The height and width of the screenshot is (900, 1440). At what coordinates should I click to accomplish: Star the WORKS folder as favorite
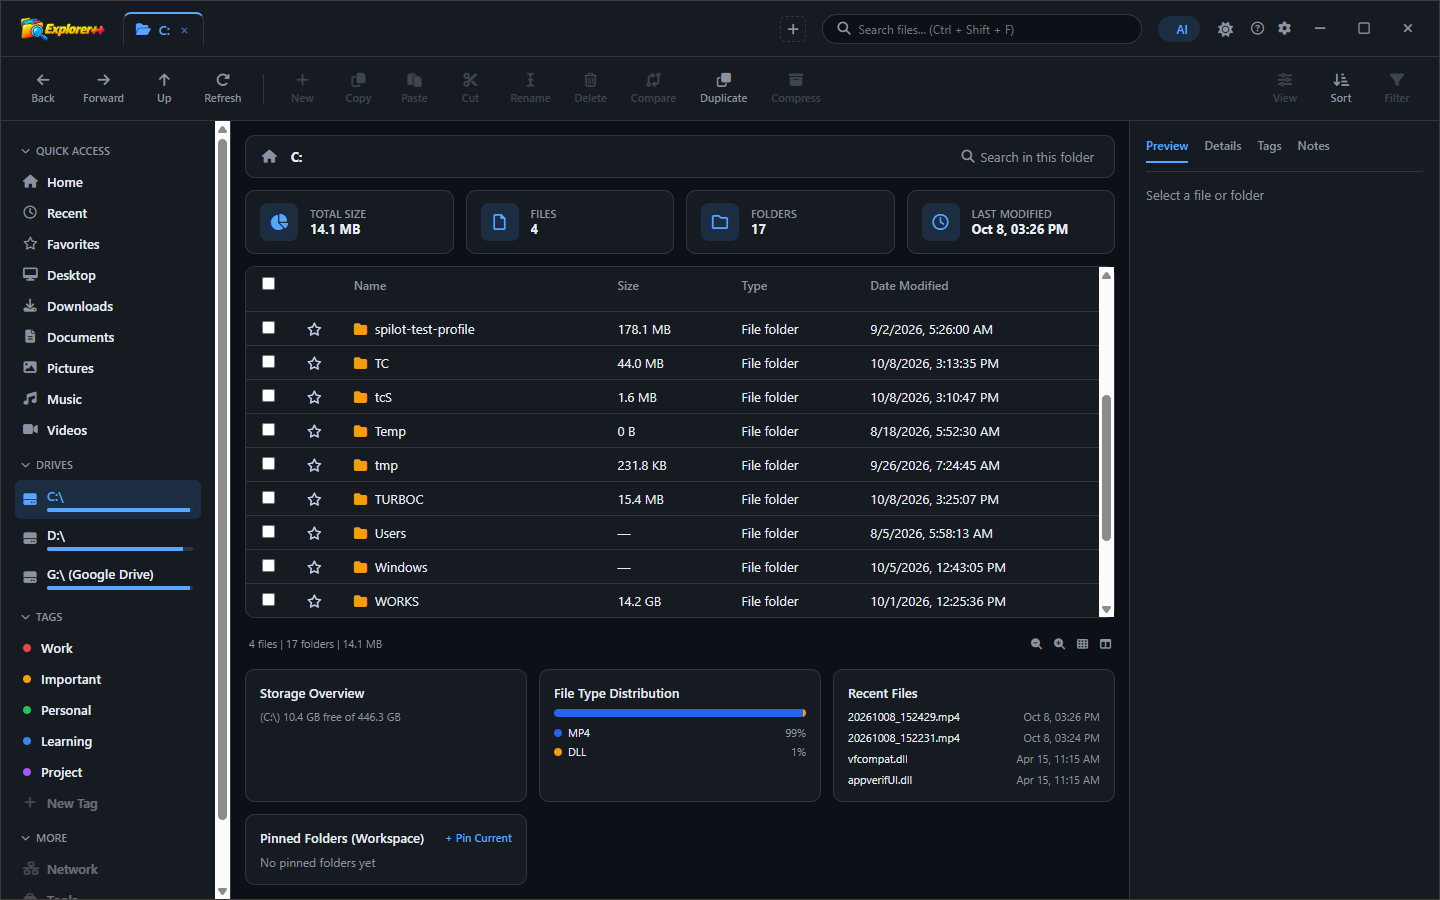(314, 601)
